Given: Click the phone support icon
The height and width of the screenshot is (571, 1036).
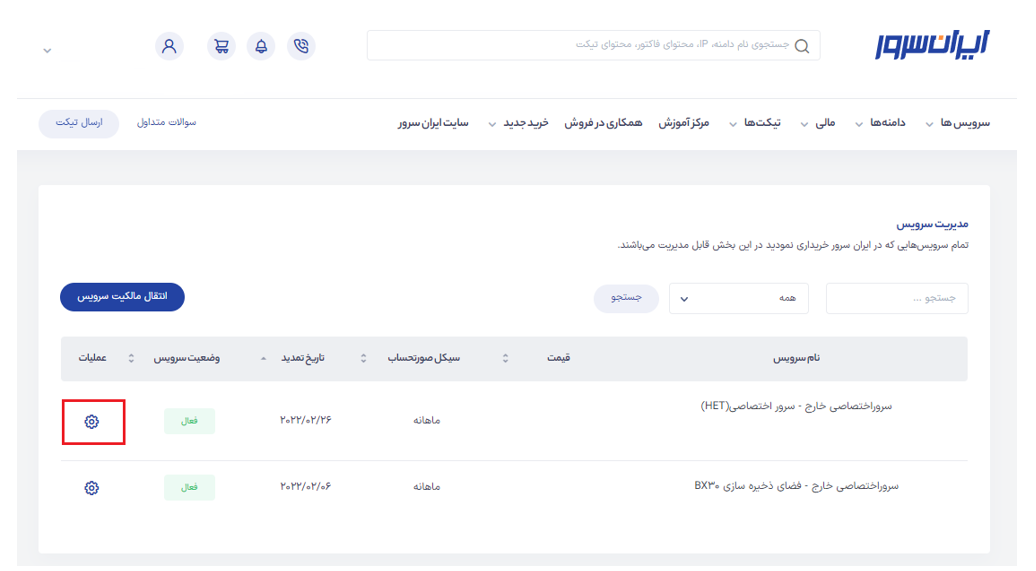Looking at the screenshot, I should click(301, 46).
